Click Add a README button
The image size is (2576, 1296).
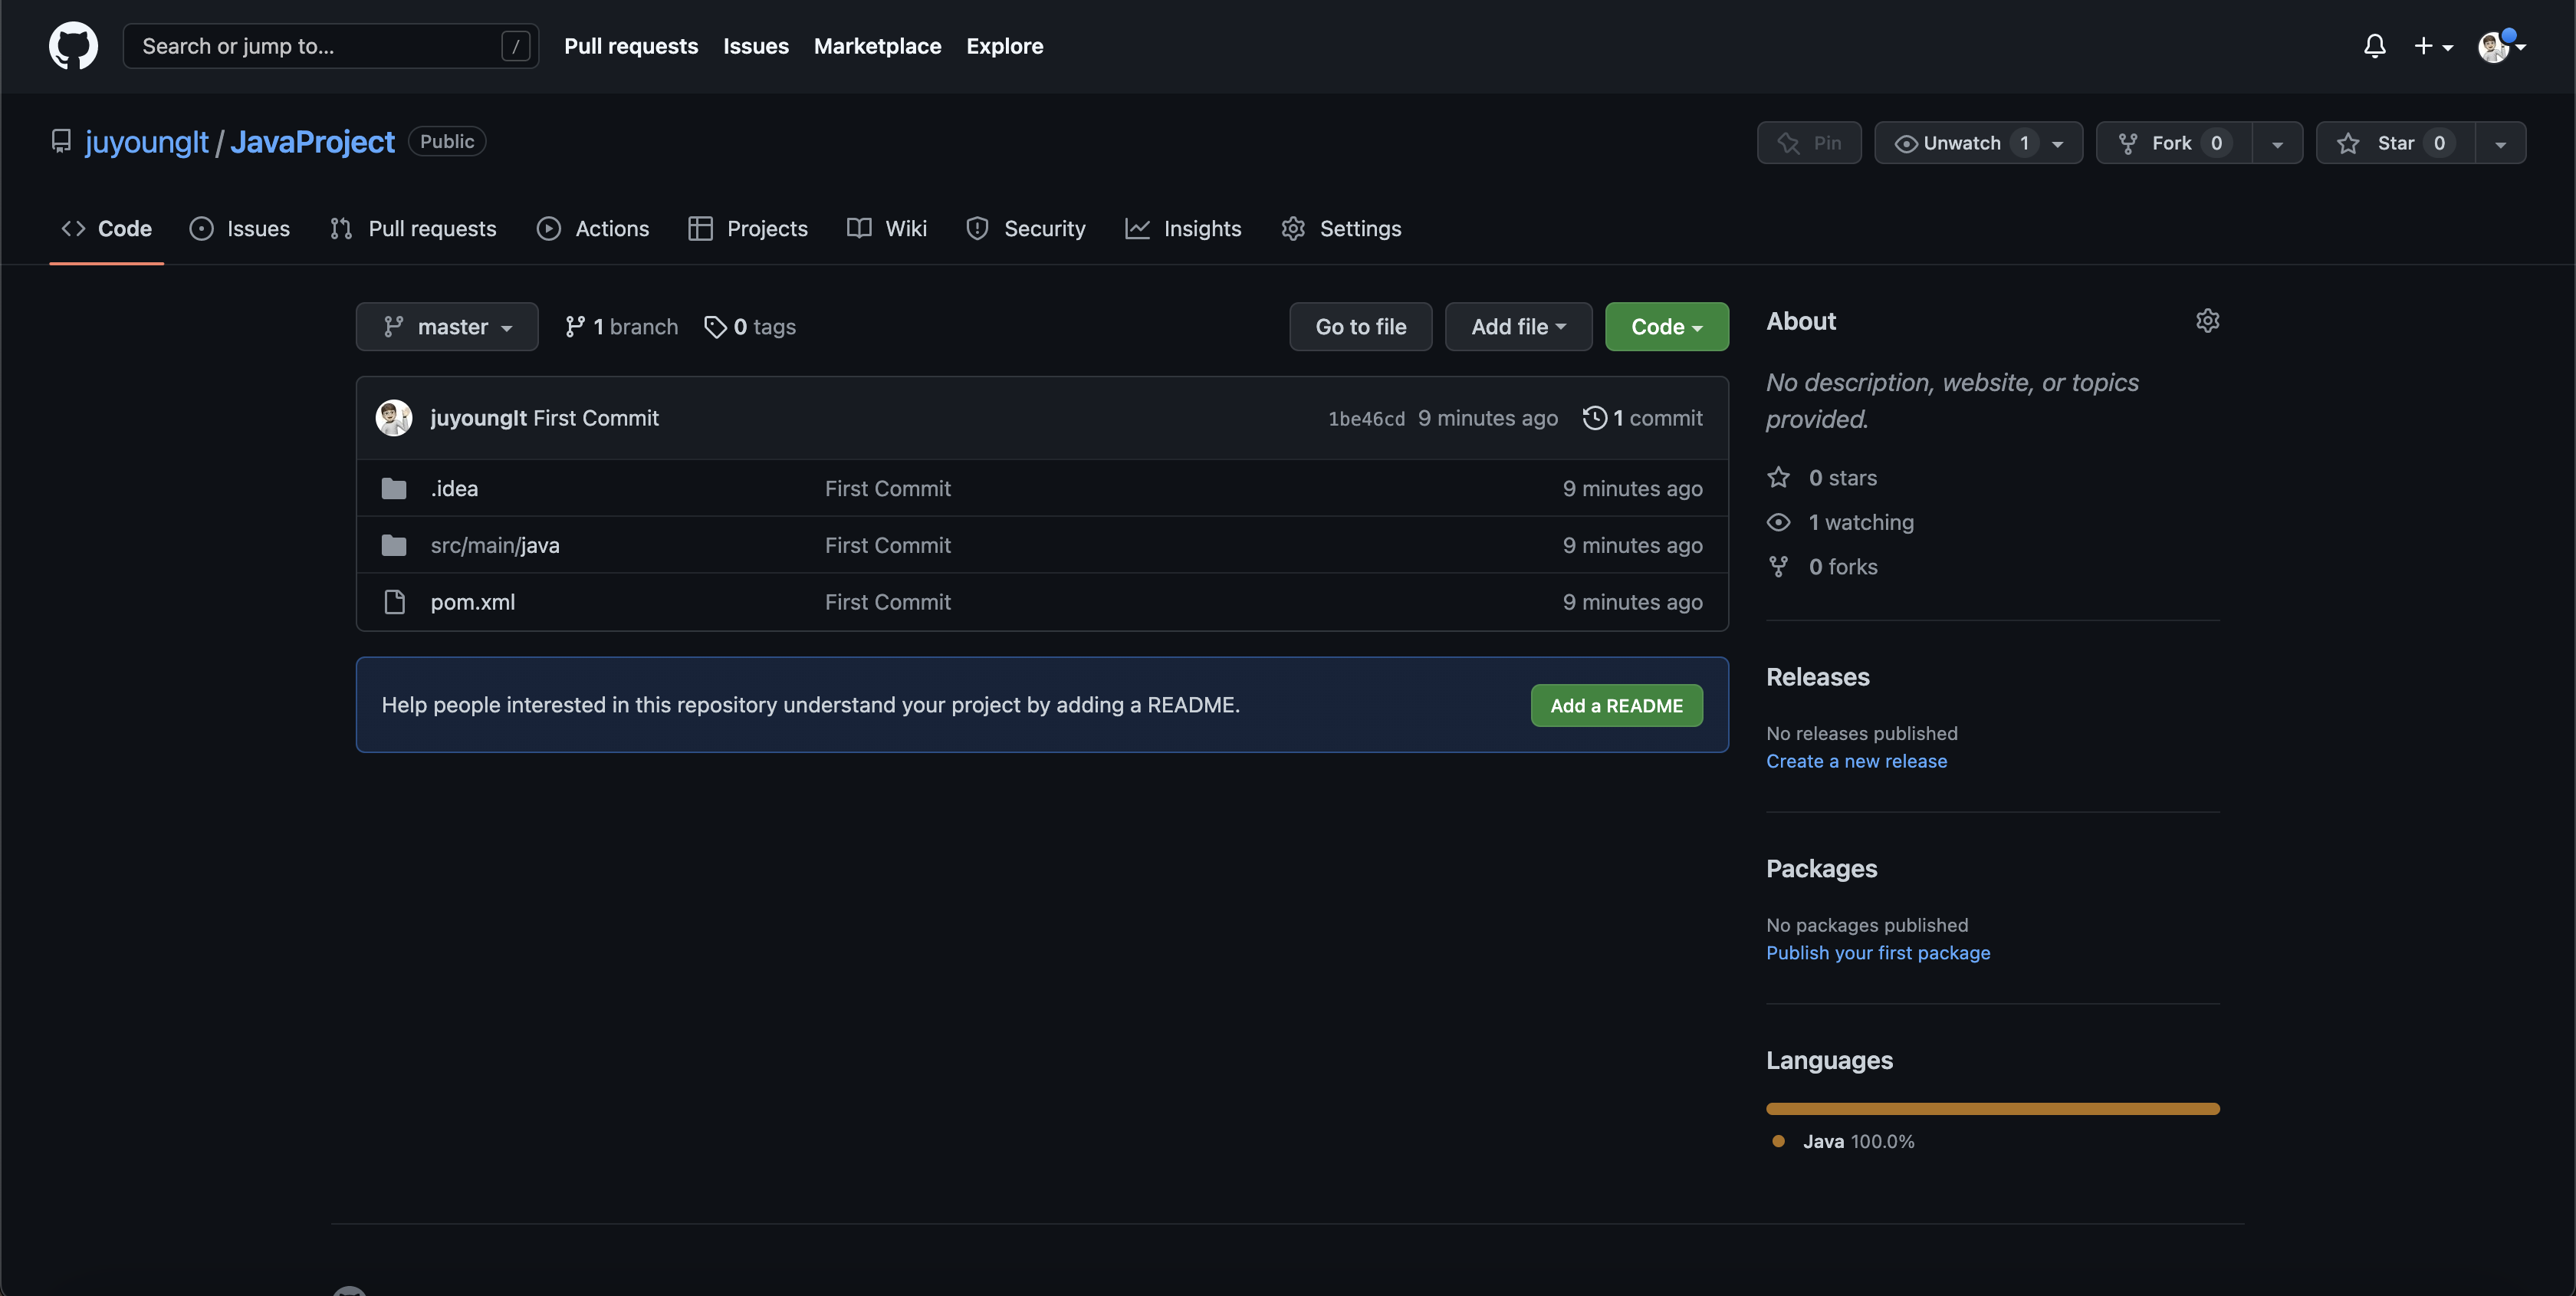[x=1616, y=706]
